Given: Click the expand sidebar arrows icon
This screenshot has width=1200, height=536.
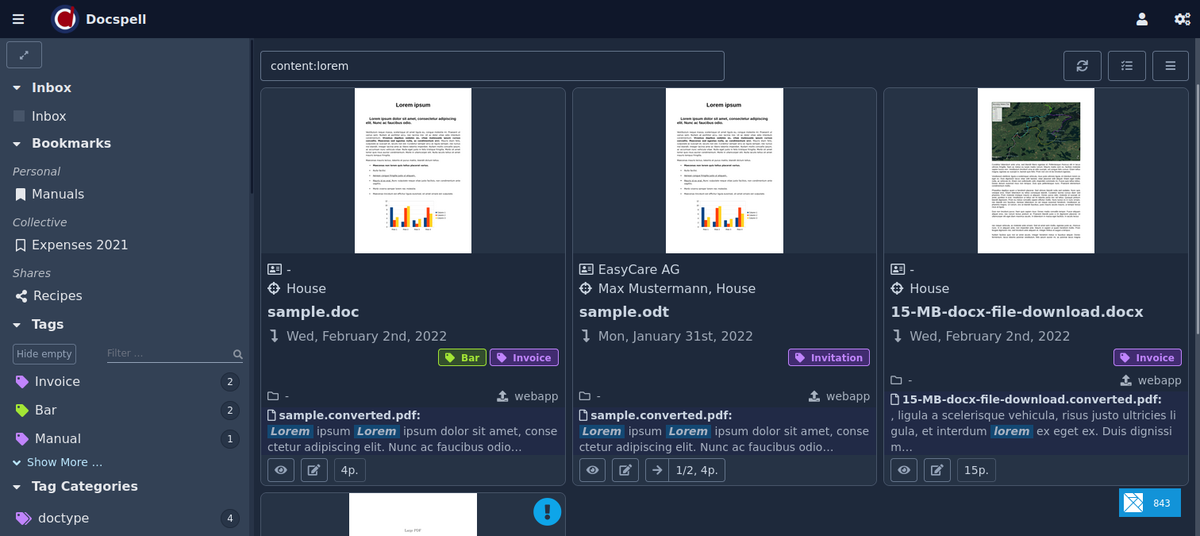Looking at the screenshot, I should [x=24, y=55].
